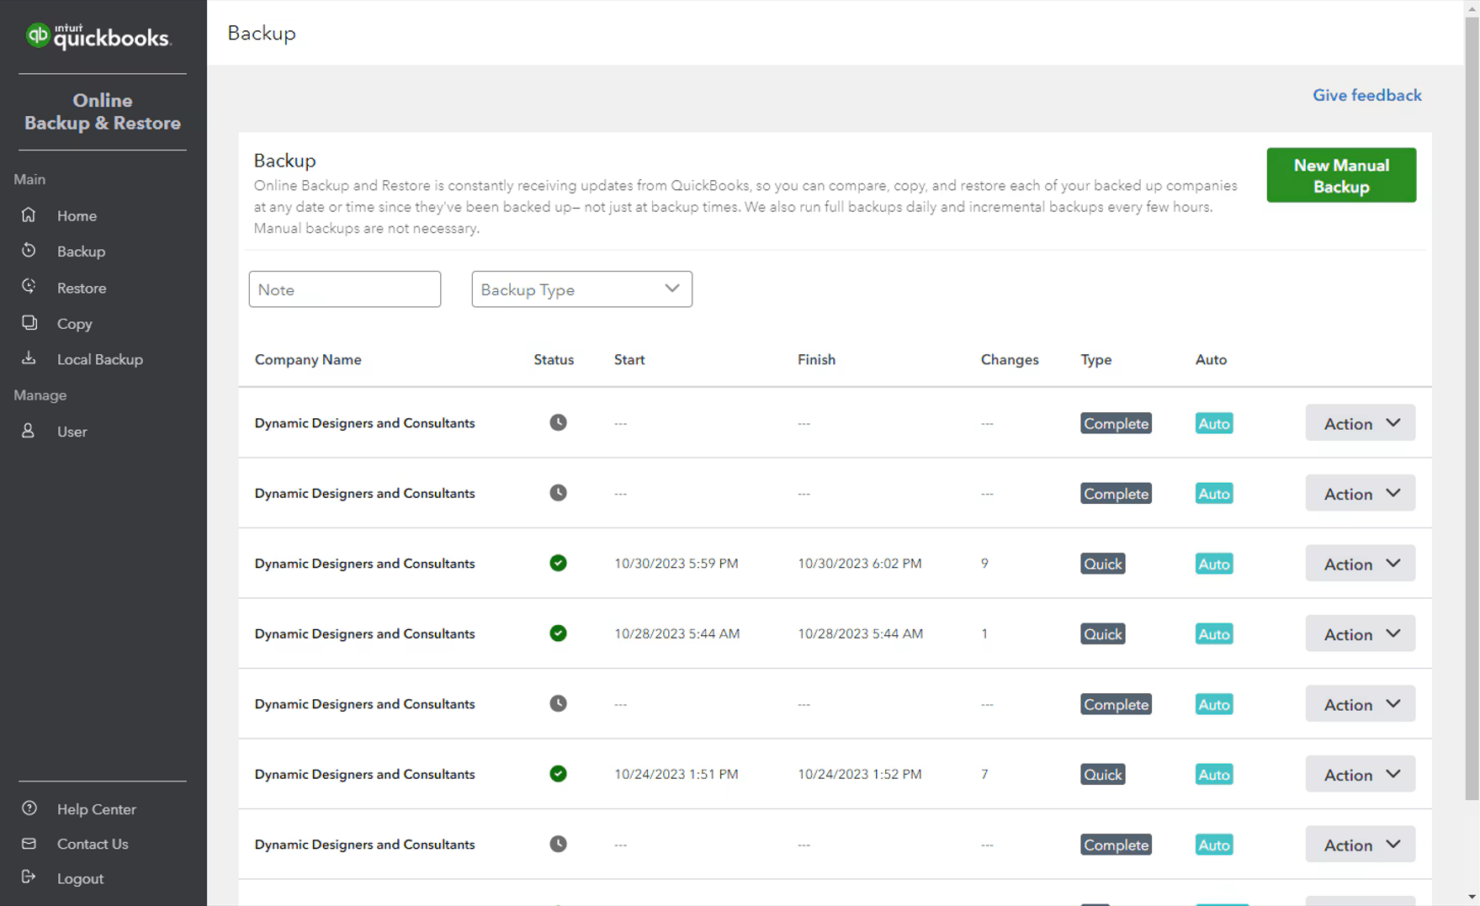Screen dimensions: 1480x906
Task: Click the Copy pages icon
Action: click(x=29, y=323)
